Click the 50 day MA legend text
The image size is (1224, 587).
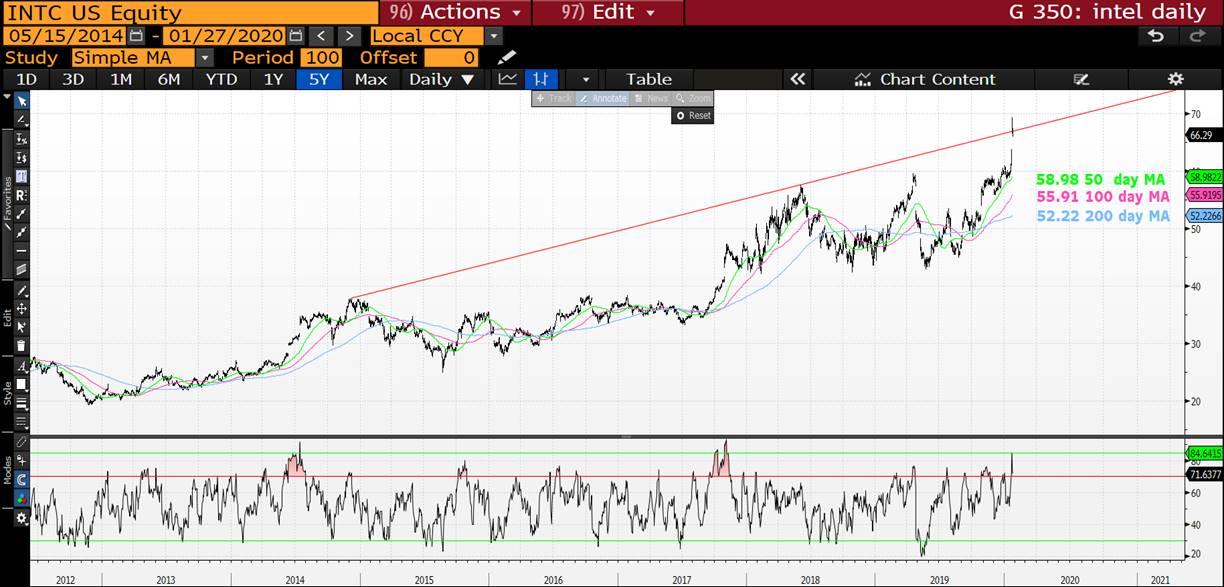click(x=1100, y=179)
